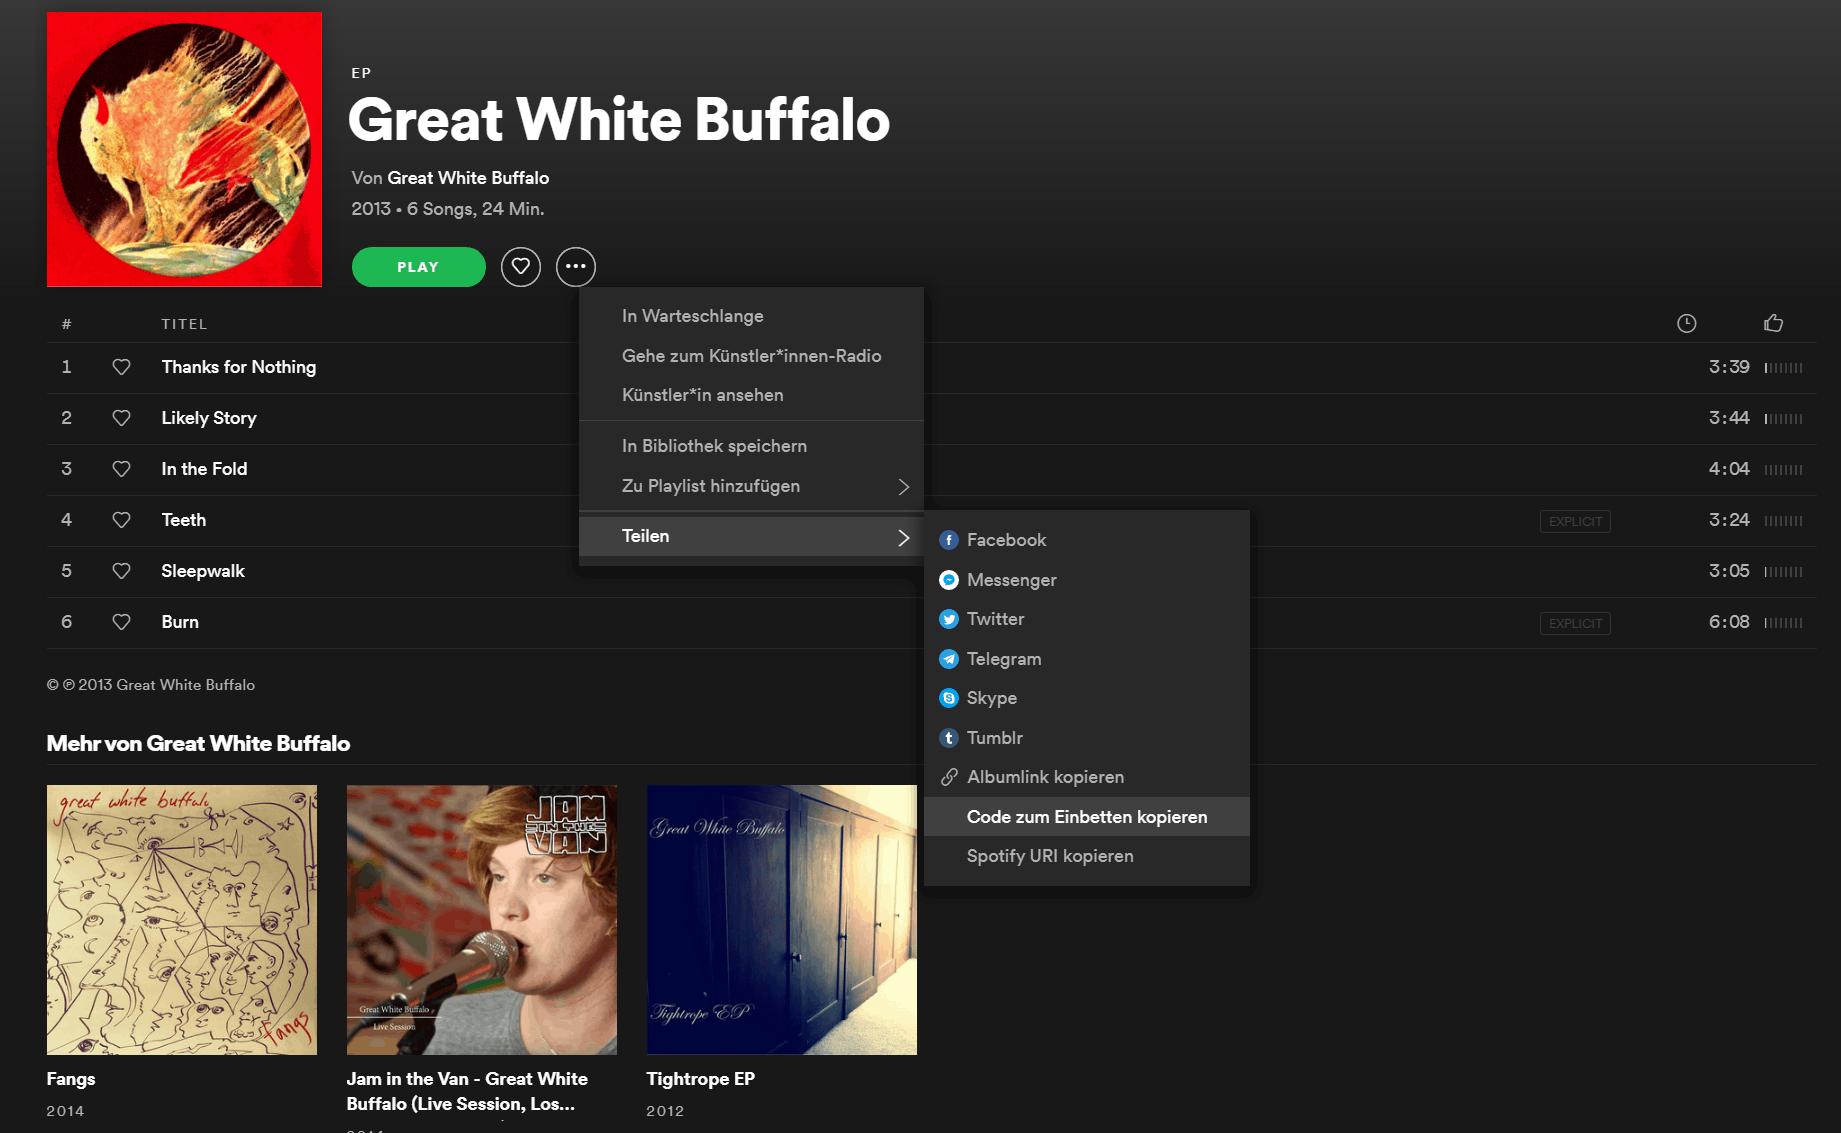1841x1133 pixels.
Task: Share via the Tumblr icon
Action: [x=949, y=738]
